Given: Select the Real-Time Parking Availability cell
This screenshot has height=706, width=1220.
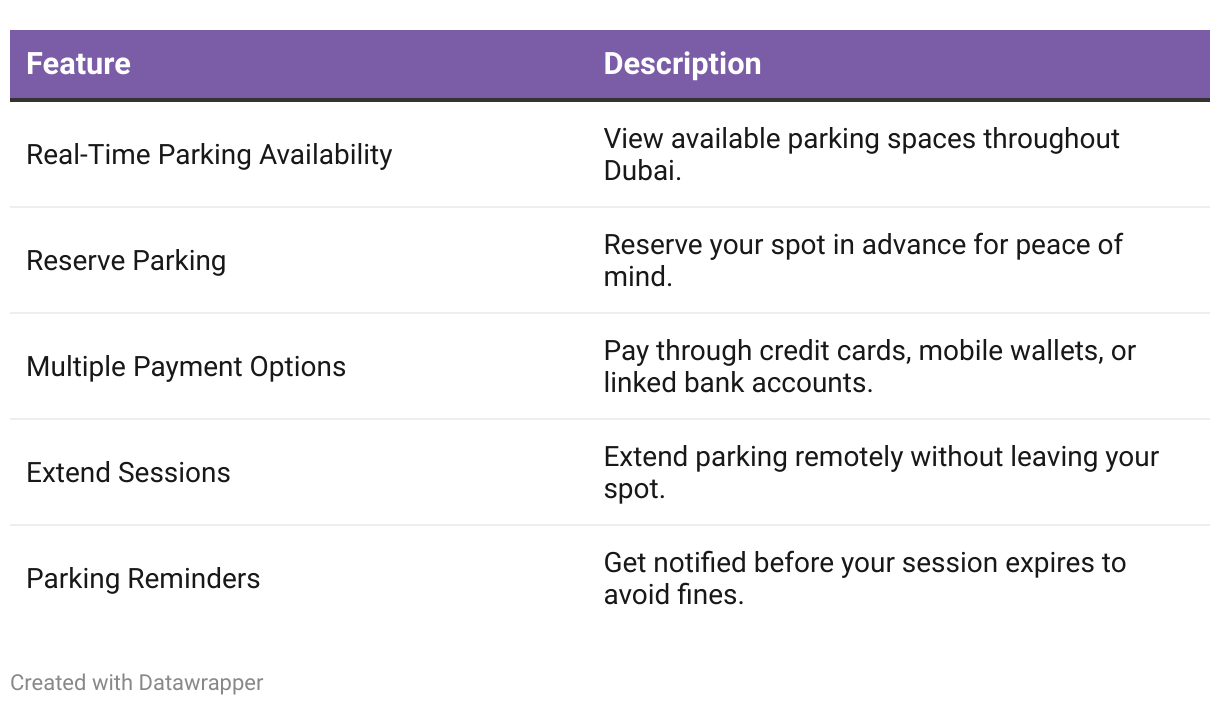Looking at the screenshot, I should click(x=209, y=155).
